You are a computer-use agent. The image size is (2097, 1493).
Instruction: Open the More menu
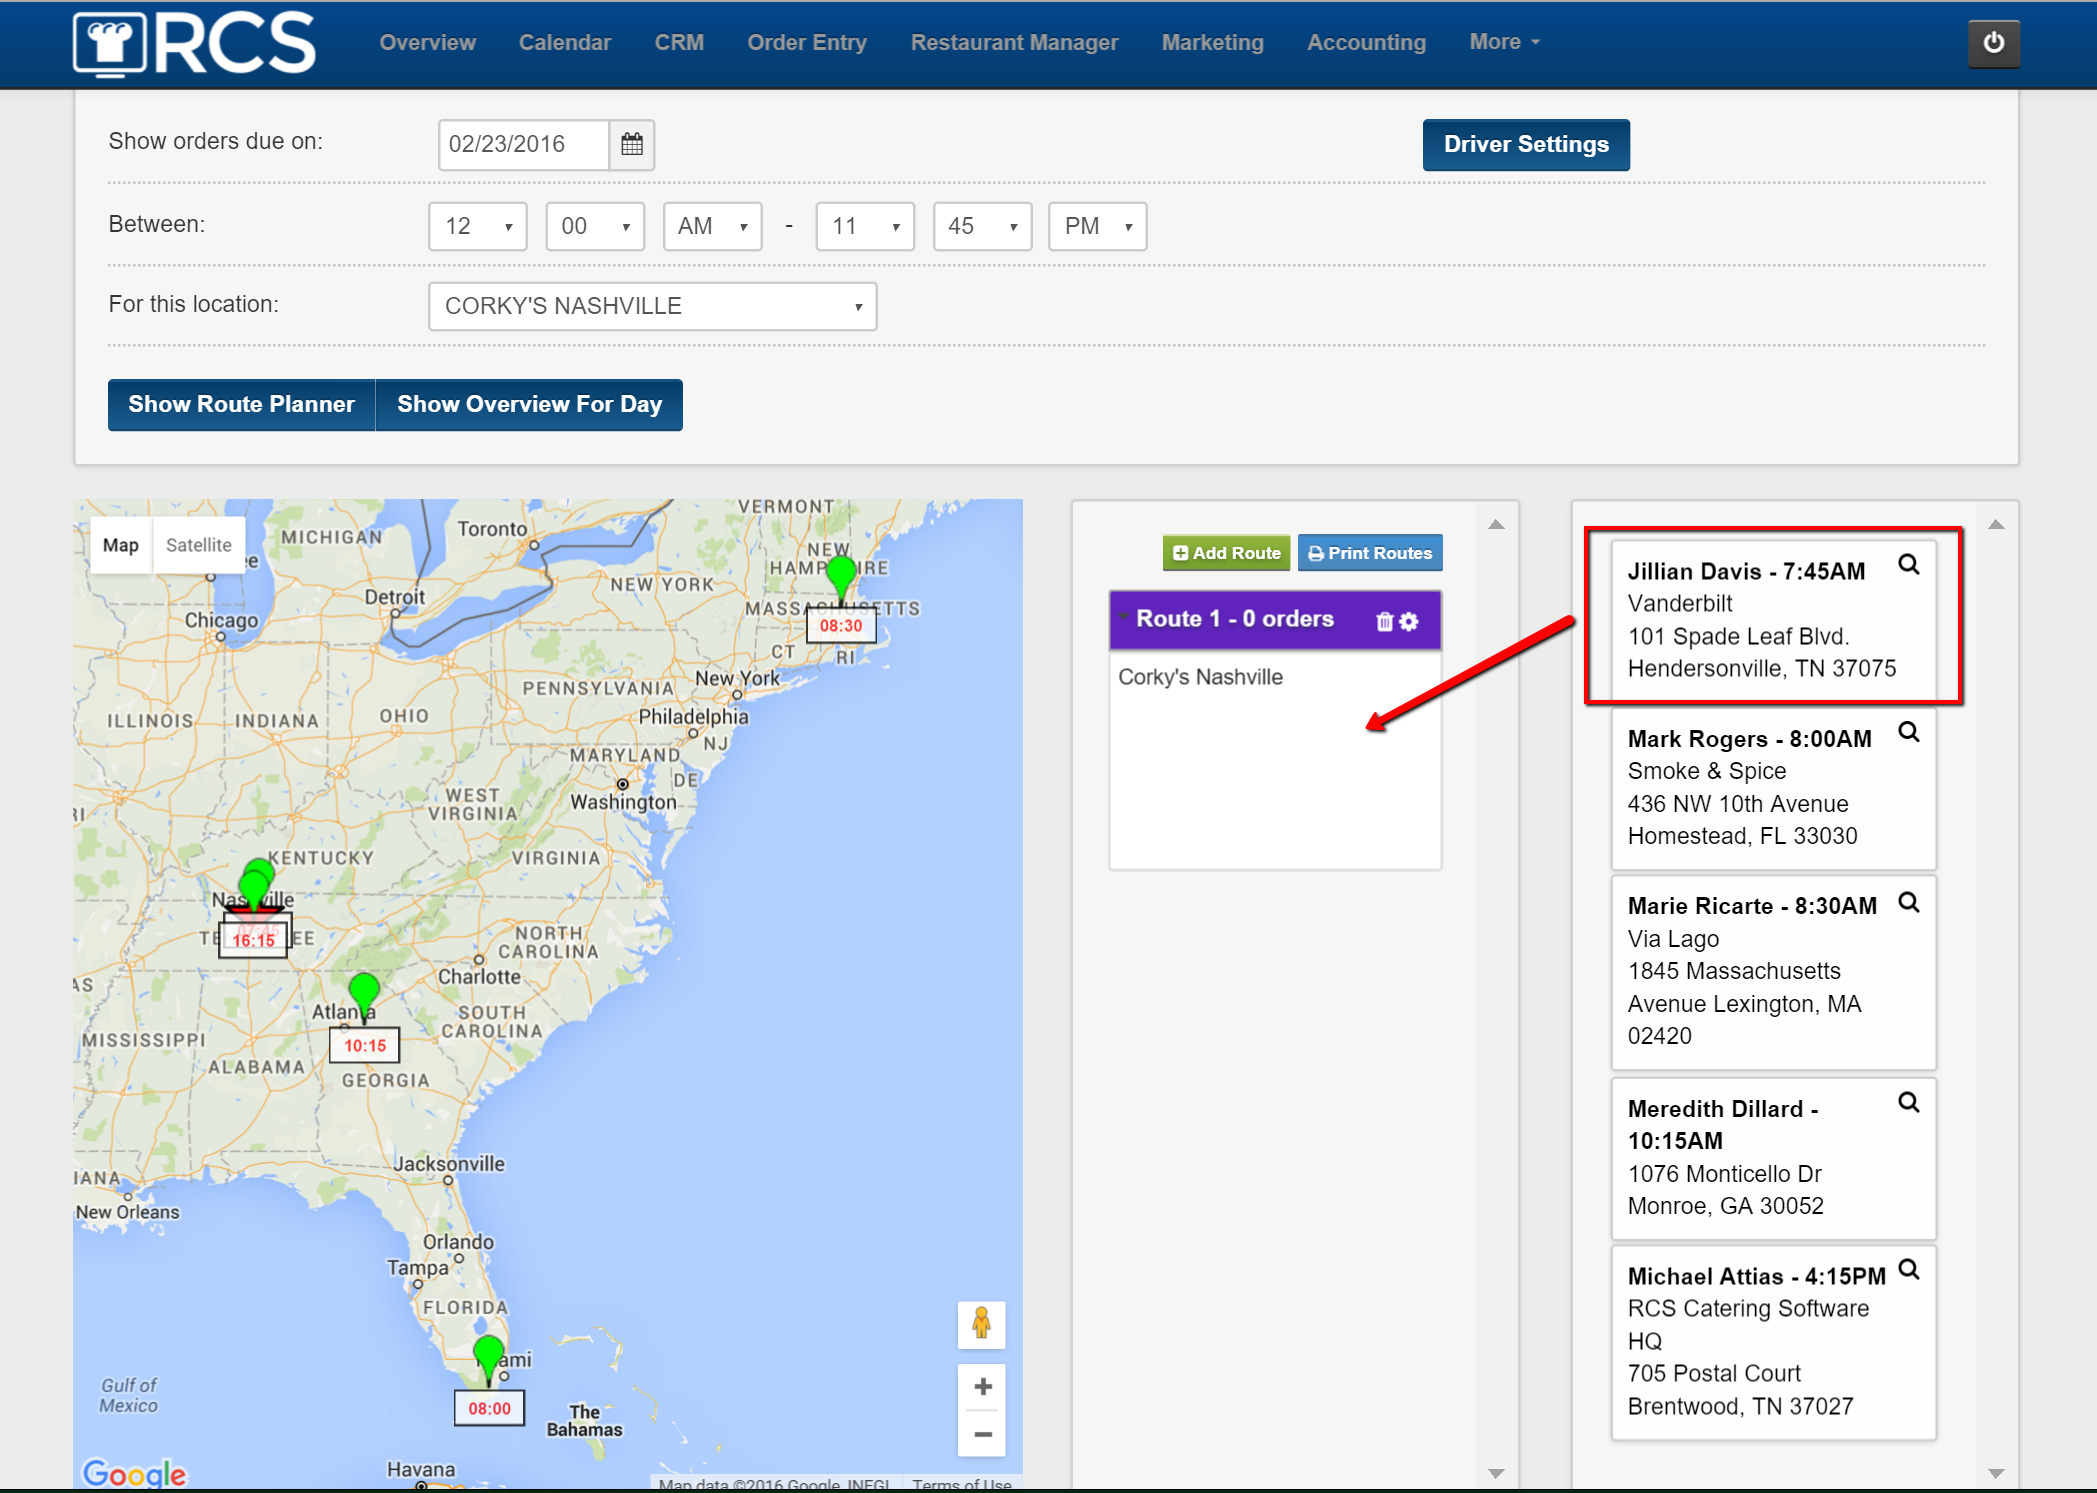tap(1503, 42)
